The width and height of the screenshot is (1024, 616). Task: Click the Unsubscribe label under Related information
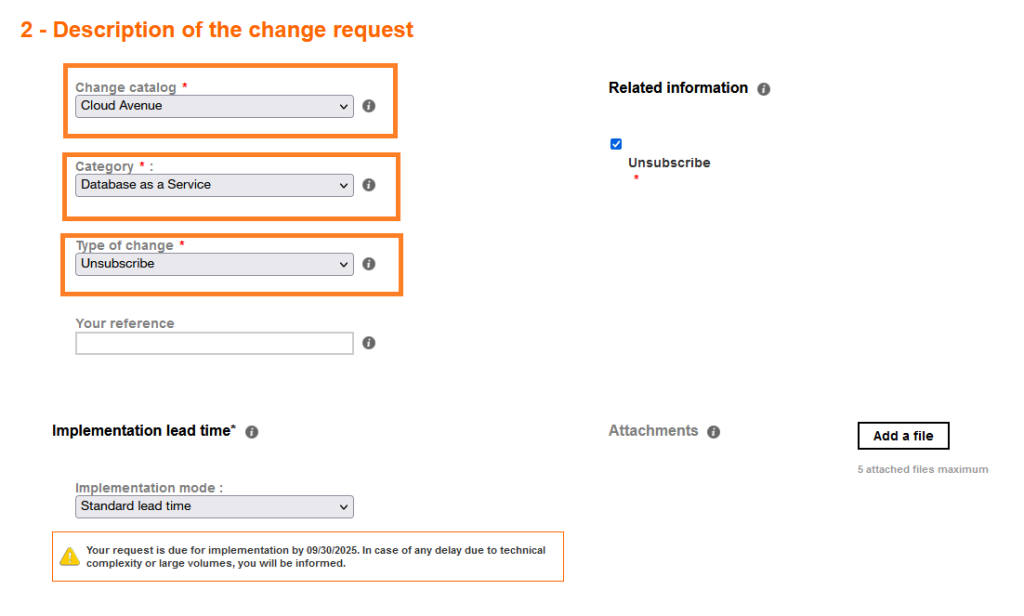point(669,163)
